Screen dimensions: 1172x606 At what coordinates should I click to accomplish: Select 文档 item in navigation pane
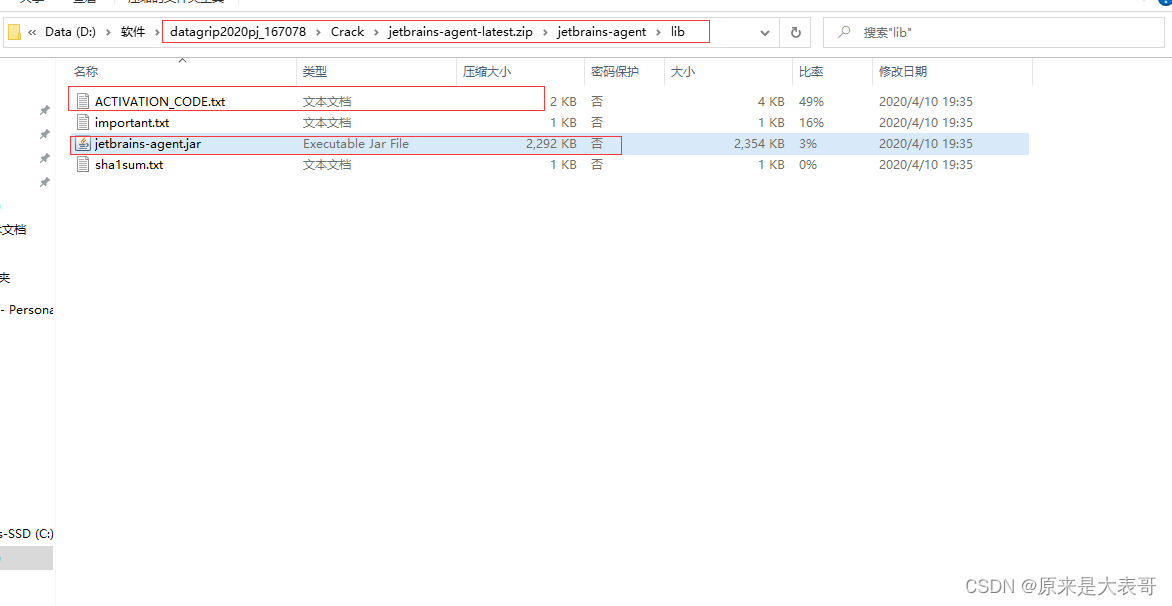click(x=13, y=230)
